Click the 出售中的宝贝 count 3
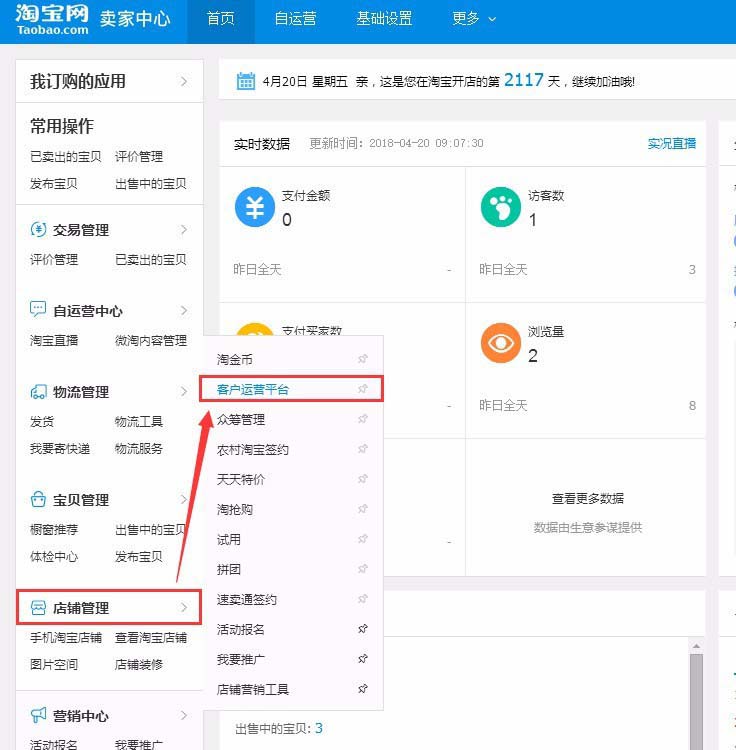The image size is (736, 750). tap(319, 728)
